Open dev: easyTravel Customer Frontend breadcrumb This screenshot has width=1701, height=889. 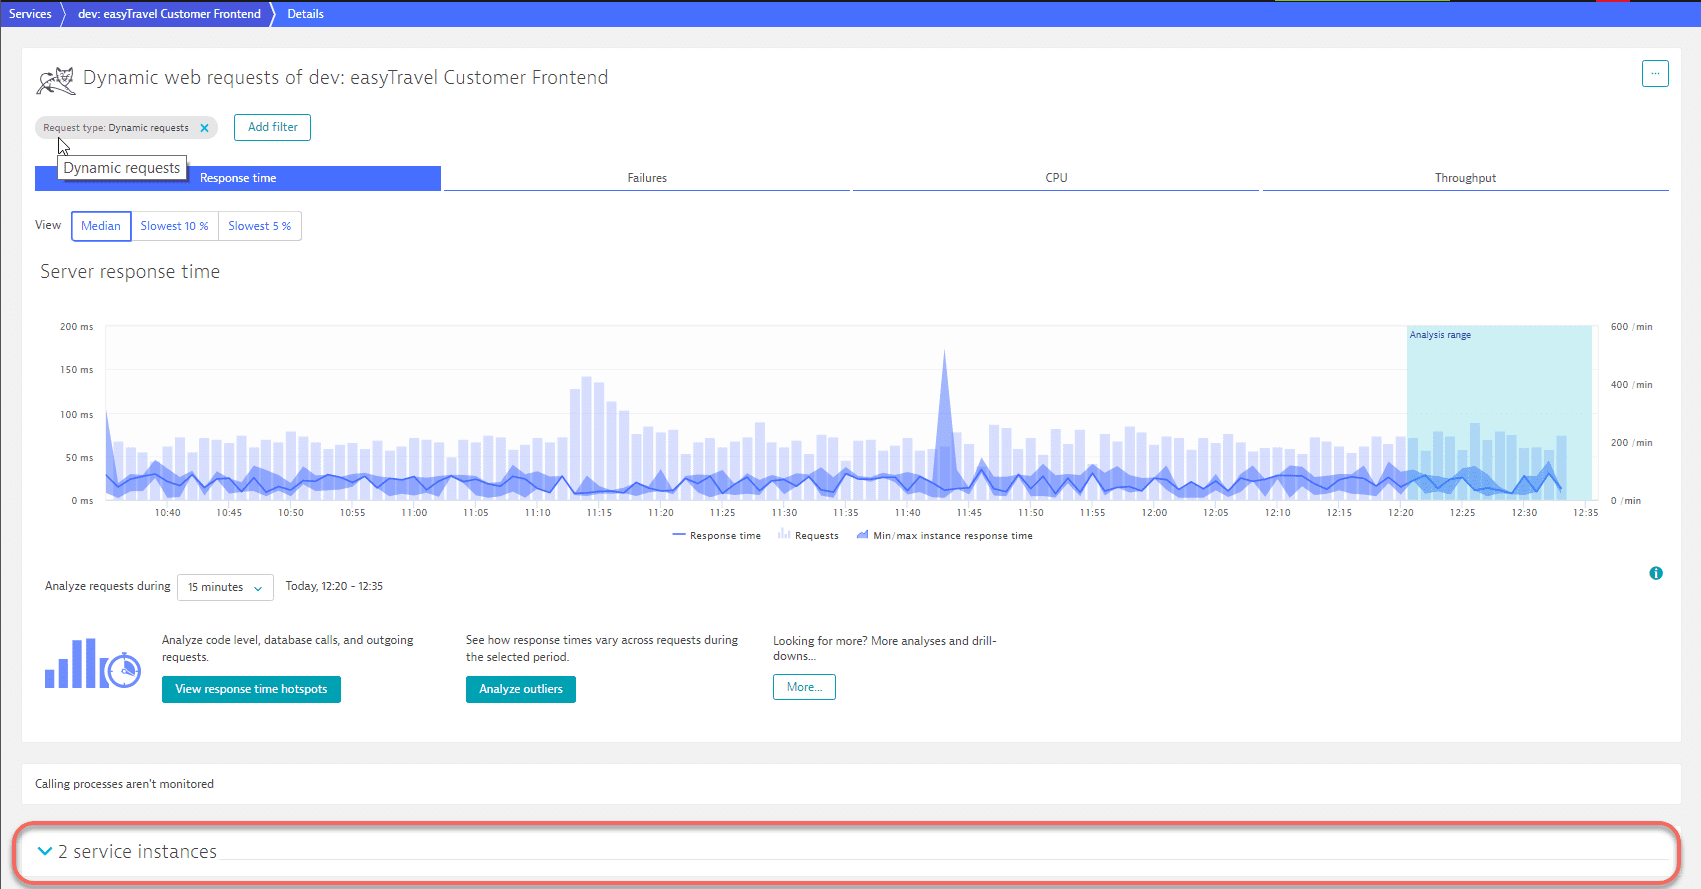[x=169, y=14]
